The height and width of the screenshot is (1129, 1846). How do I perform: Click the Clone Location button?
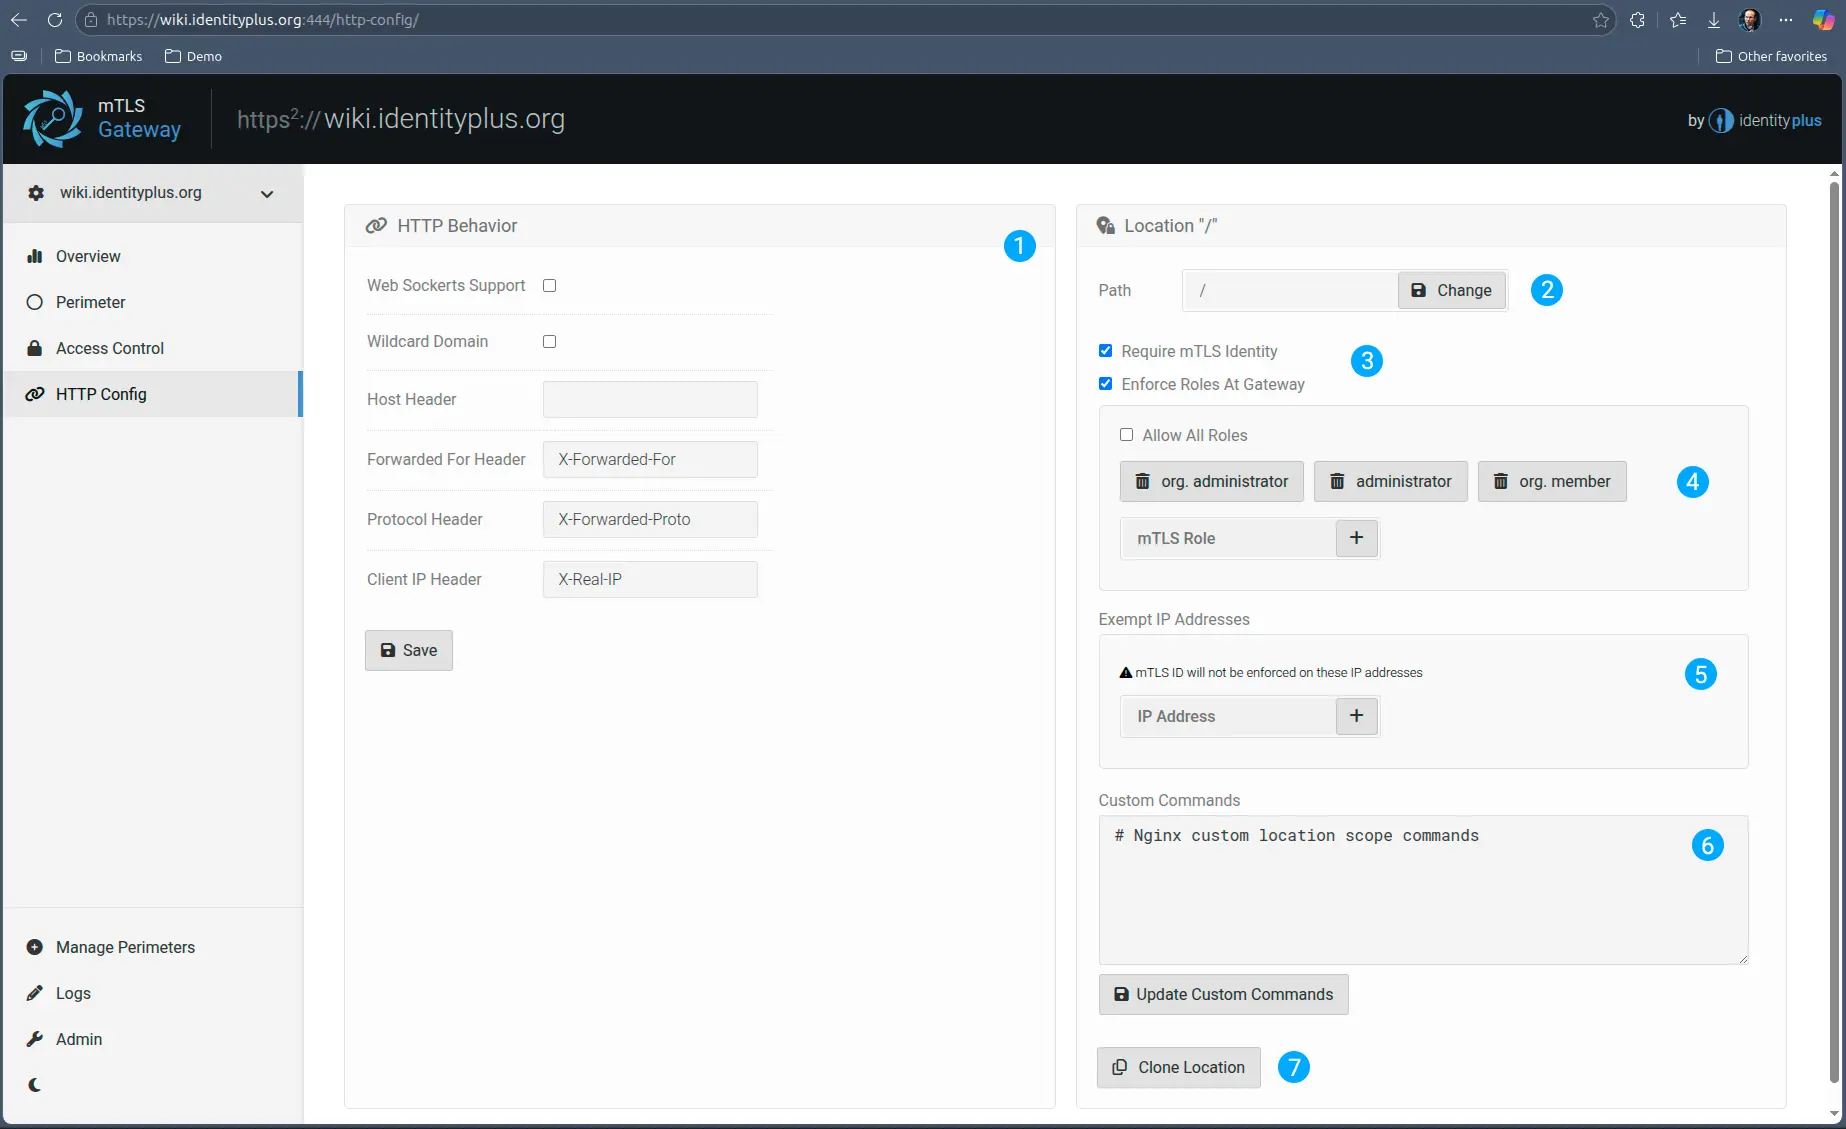tap(1178, 1067)
